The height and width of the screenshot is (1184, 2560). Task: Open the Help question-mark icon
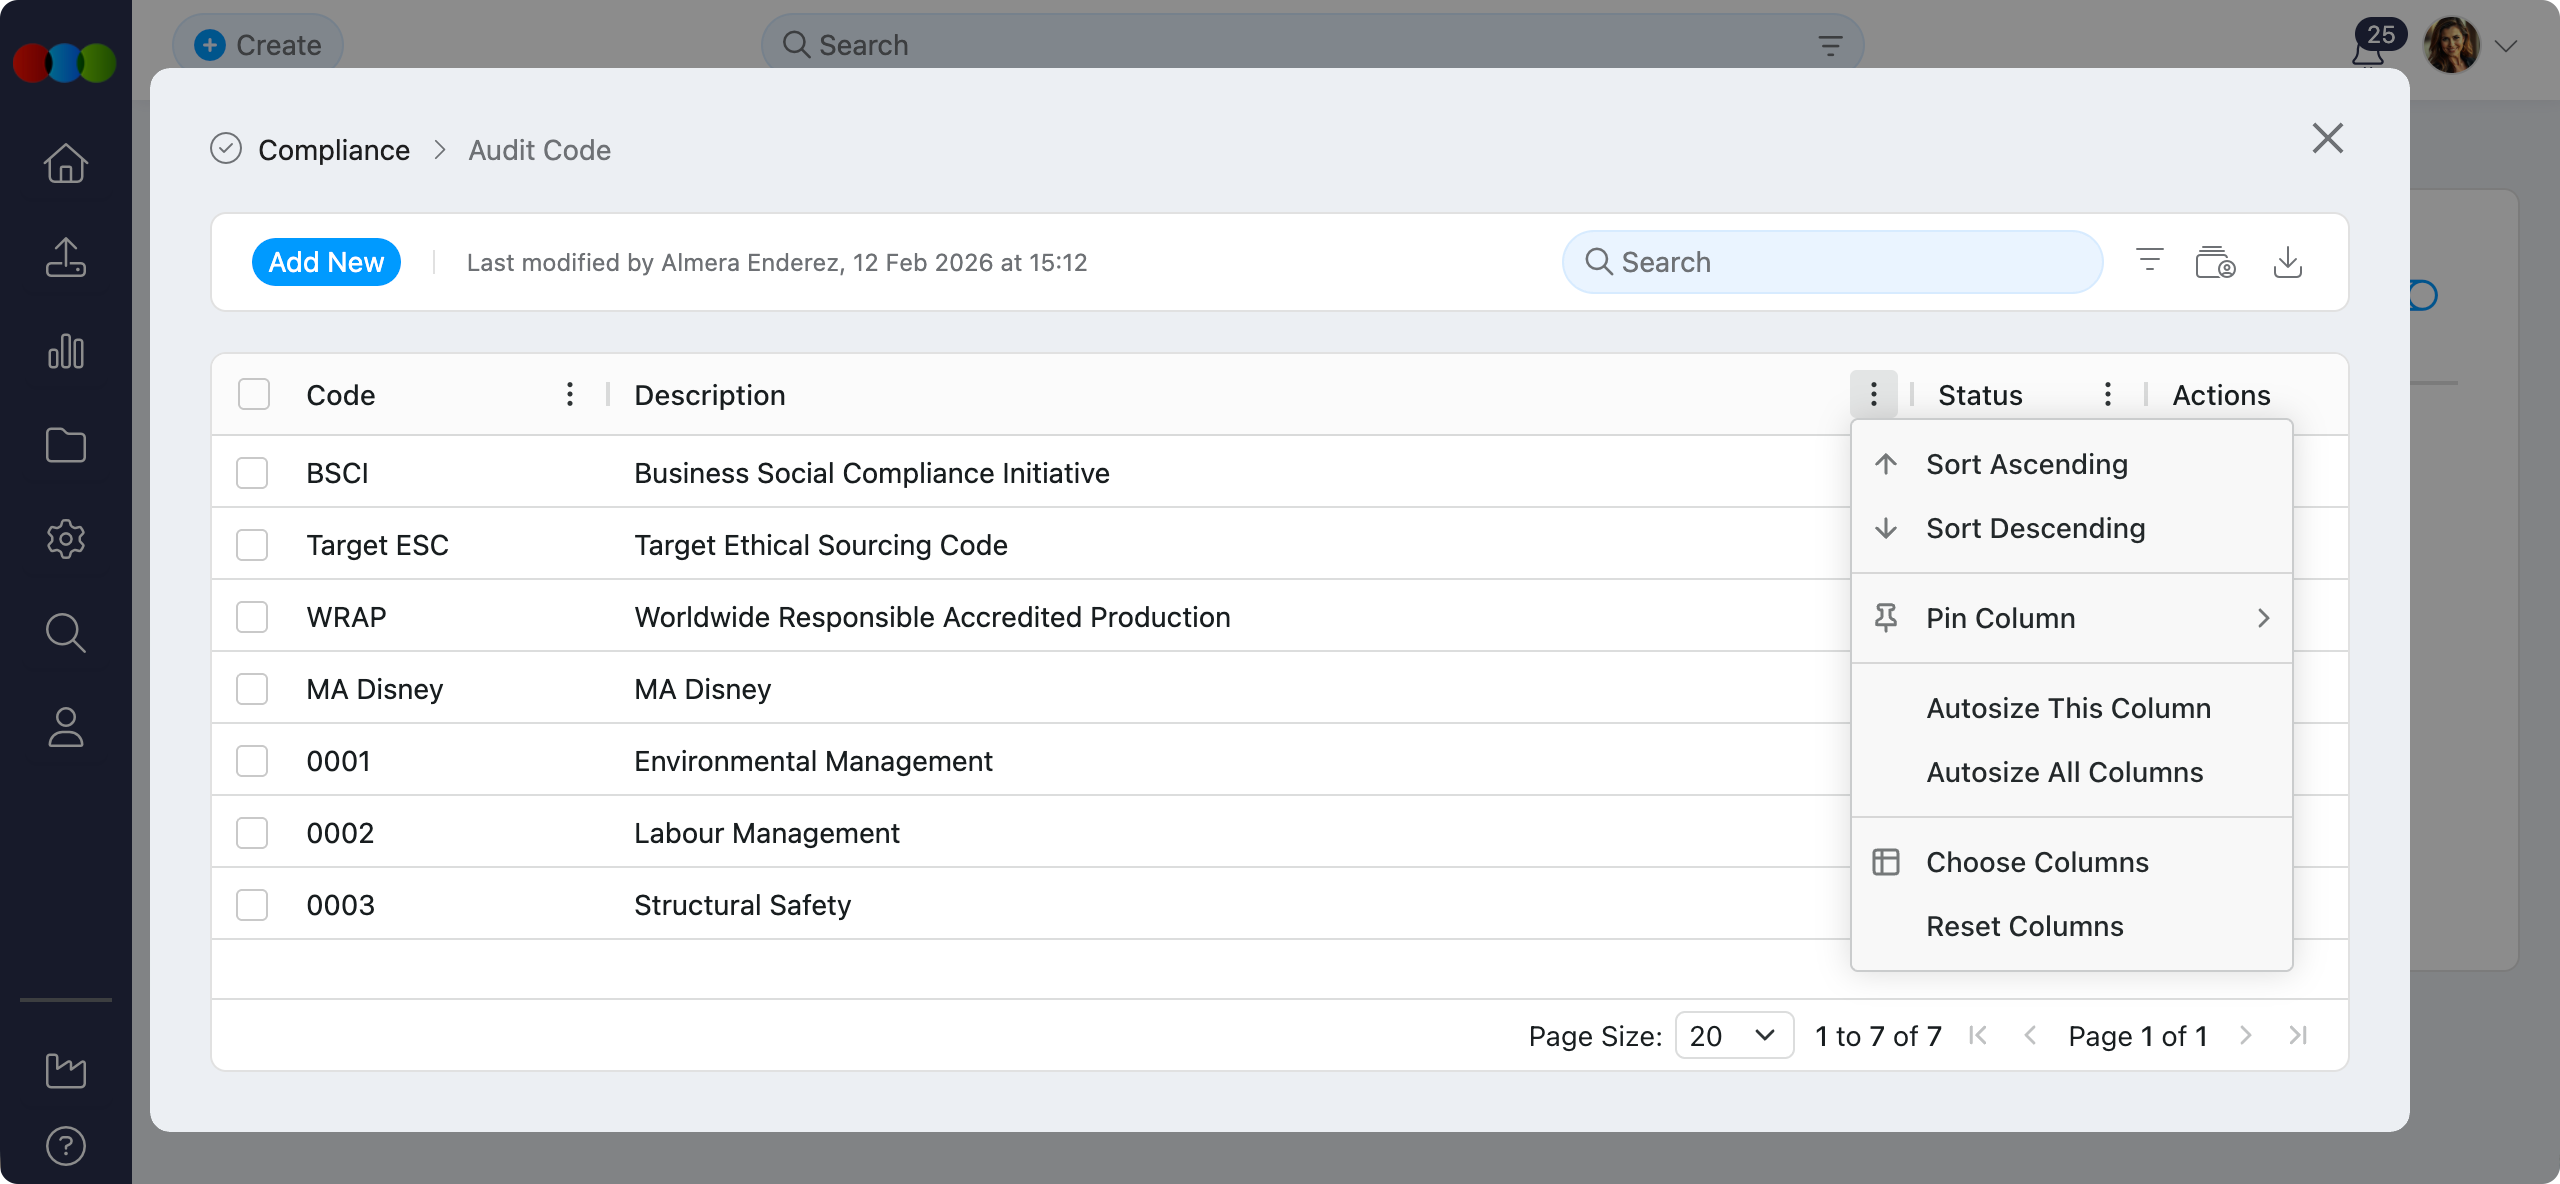pyautogui.click(x=66, y=1145)
